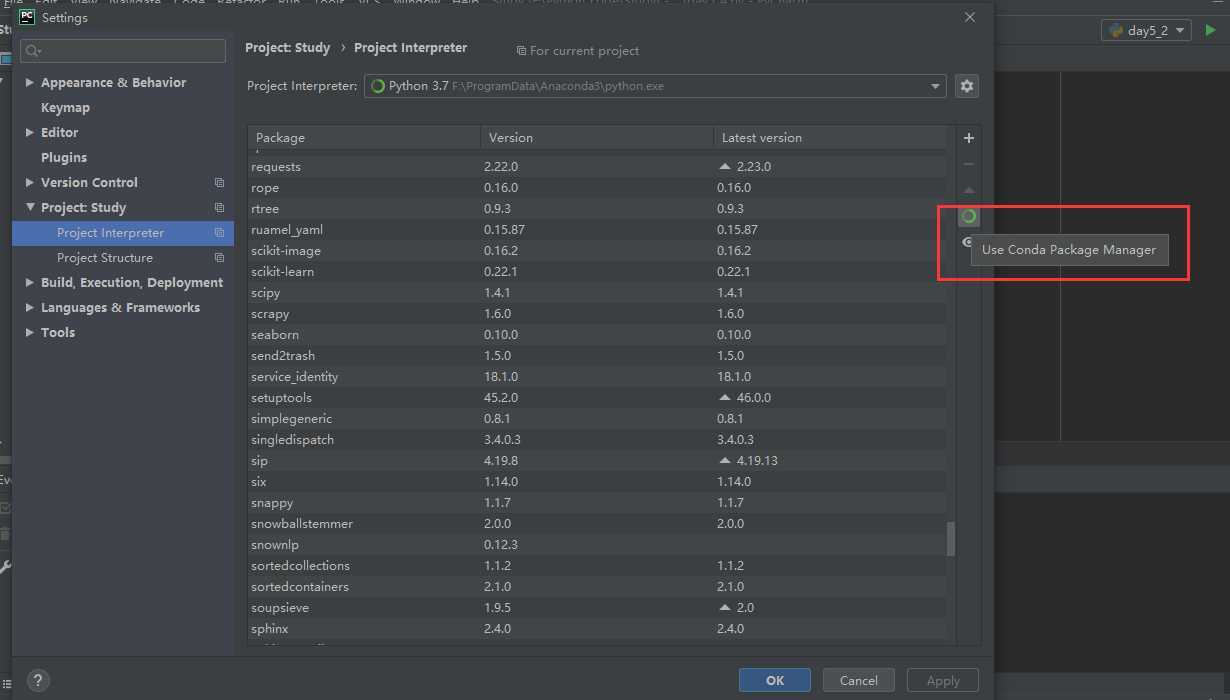Click the Cancel button
The width and height of the screenshot is (1230, 700).
[x=858, y=680]
